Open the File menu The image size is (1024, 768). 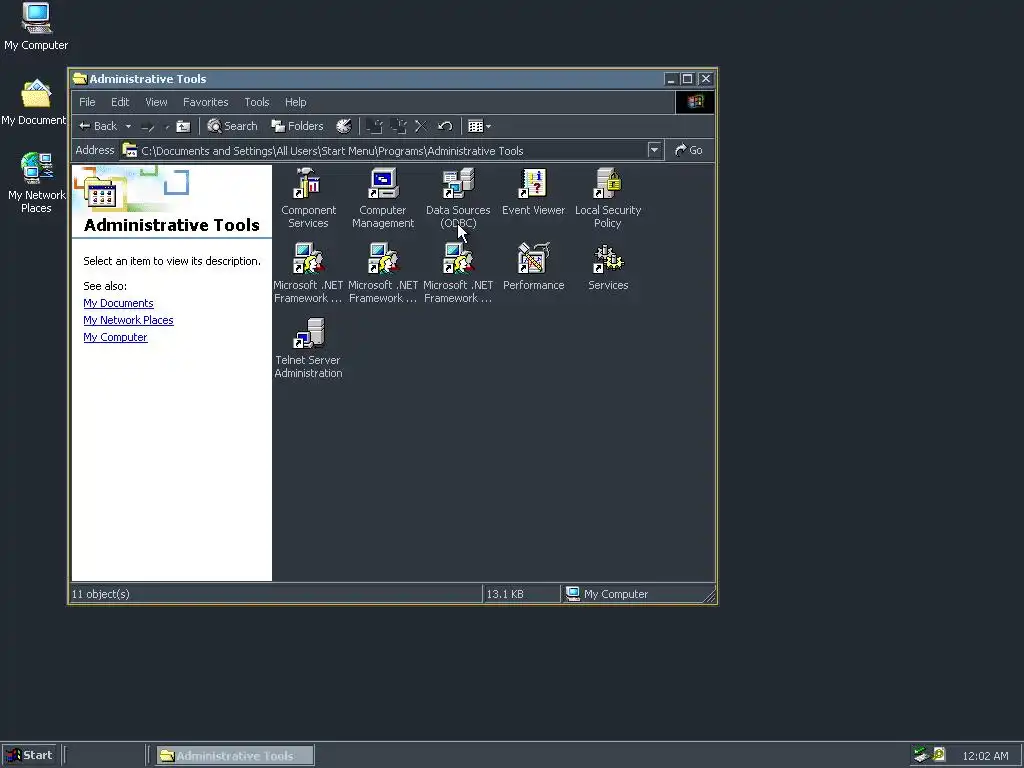pyautogui.click(x=87, y=102)
